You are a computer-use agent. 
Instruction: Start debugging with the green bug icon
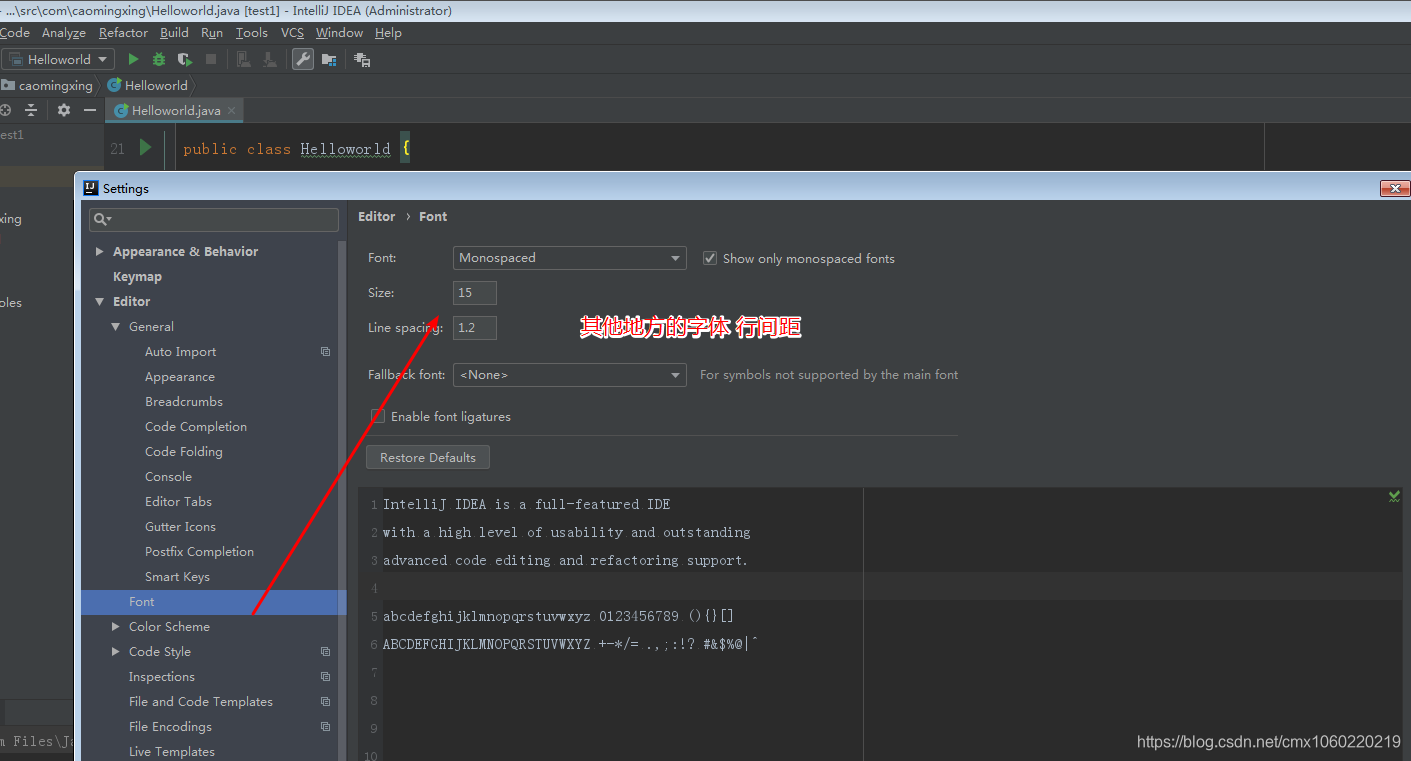coord(159,60)
